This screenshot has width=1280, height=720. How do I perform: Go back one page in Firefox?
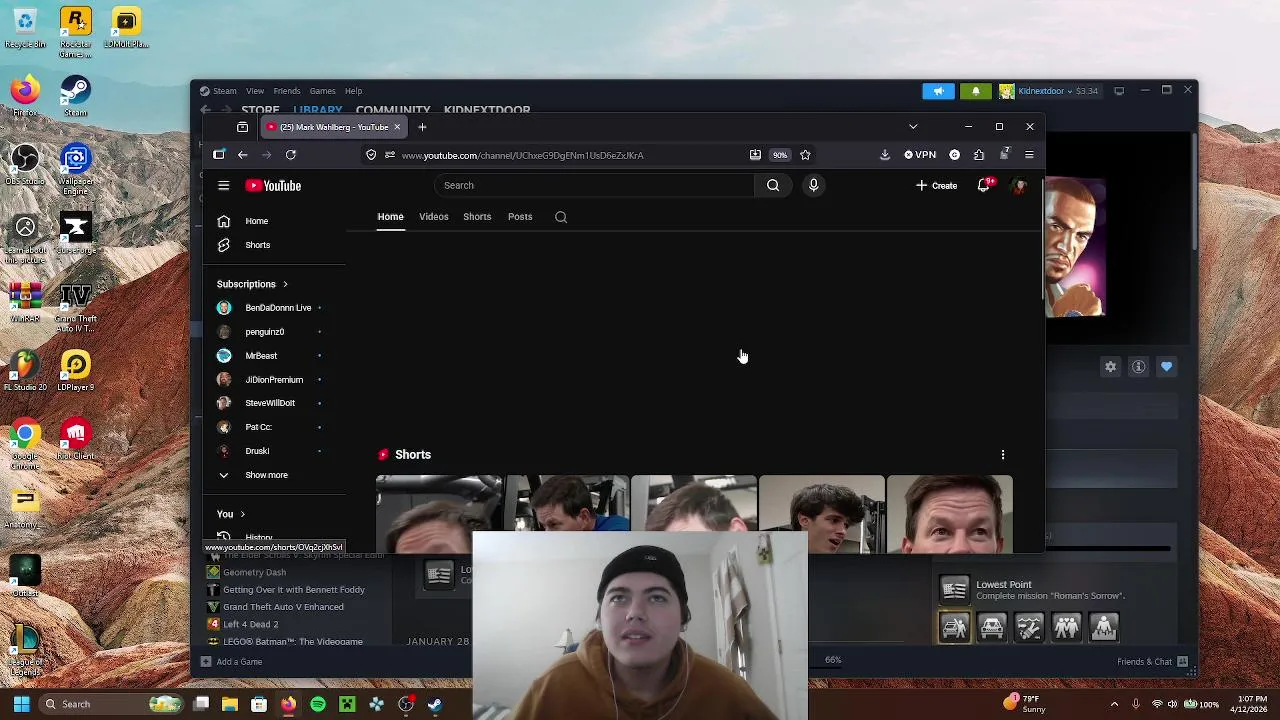point(242,155)
